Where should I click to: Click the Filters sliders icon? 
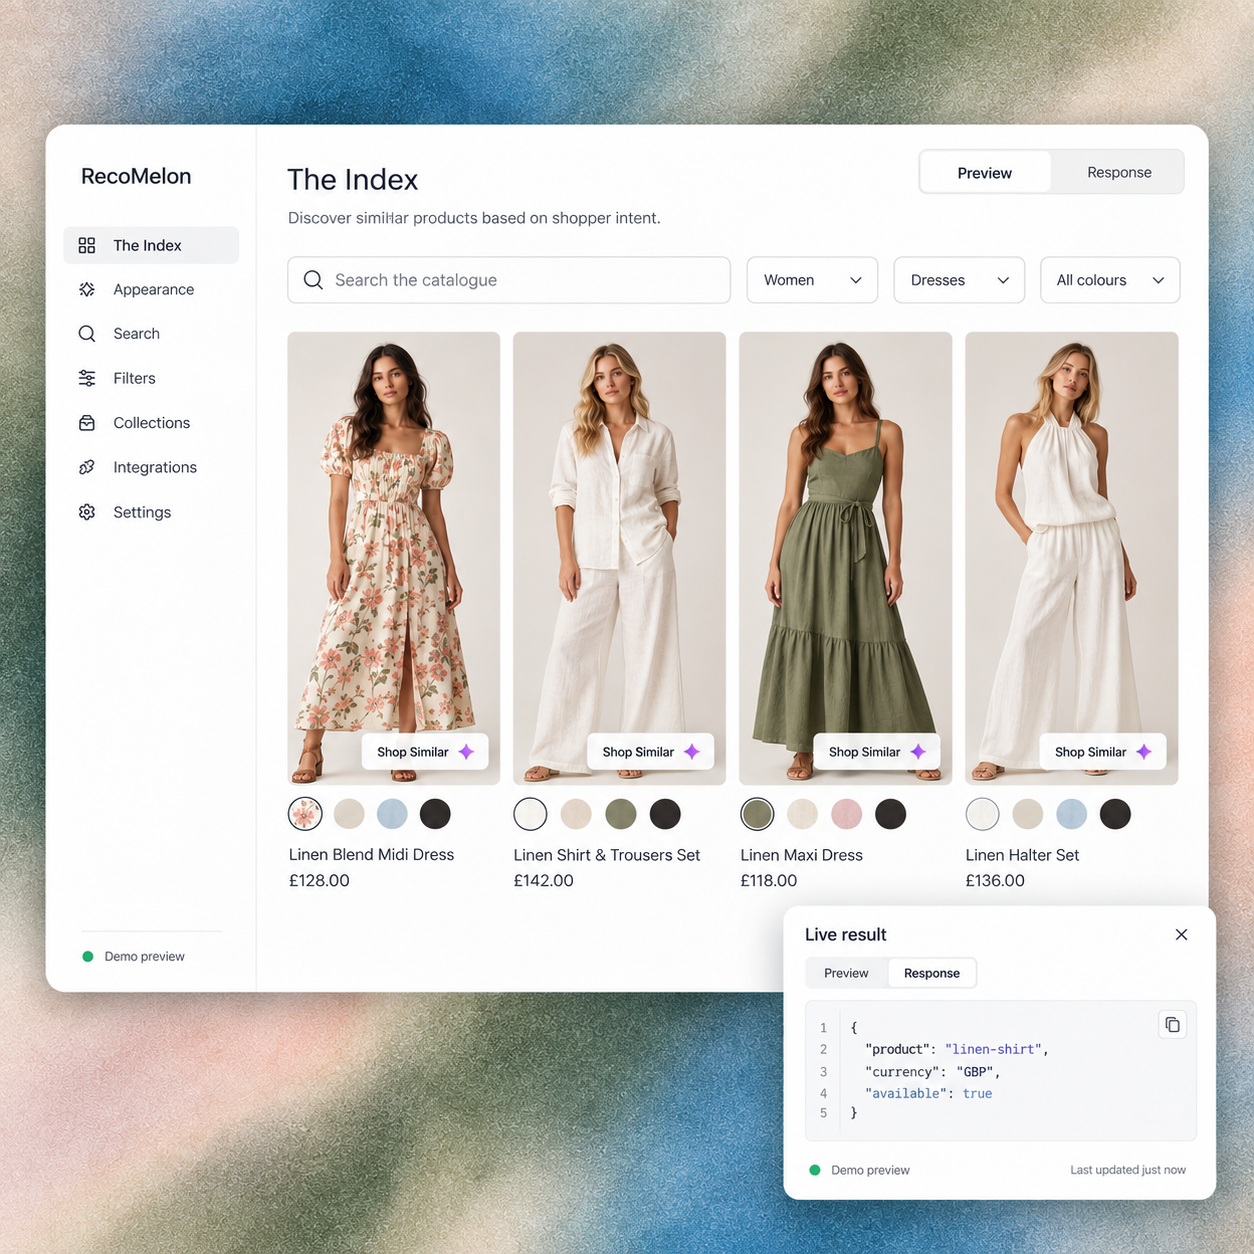(87, 378)
